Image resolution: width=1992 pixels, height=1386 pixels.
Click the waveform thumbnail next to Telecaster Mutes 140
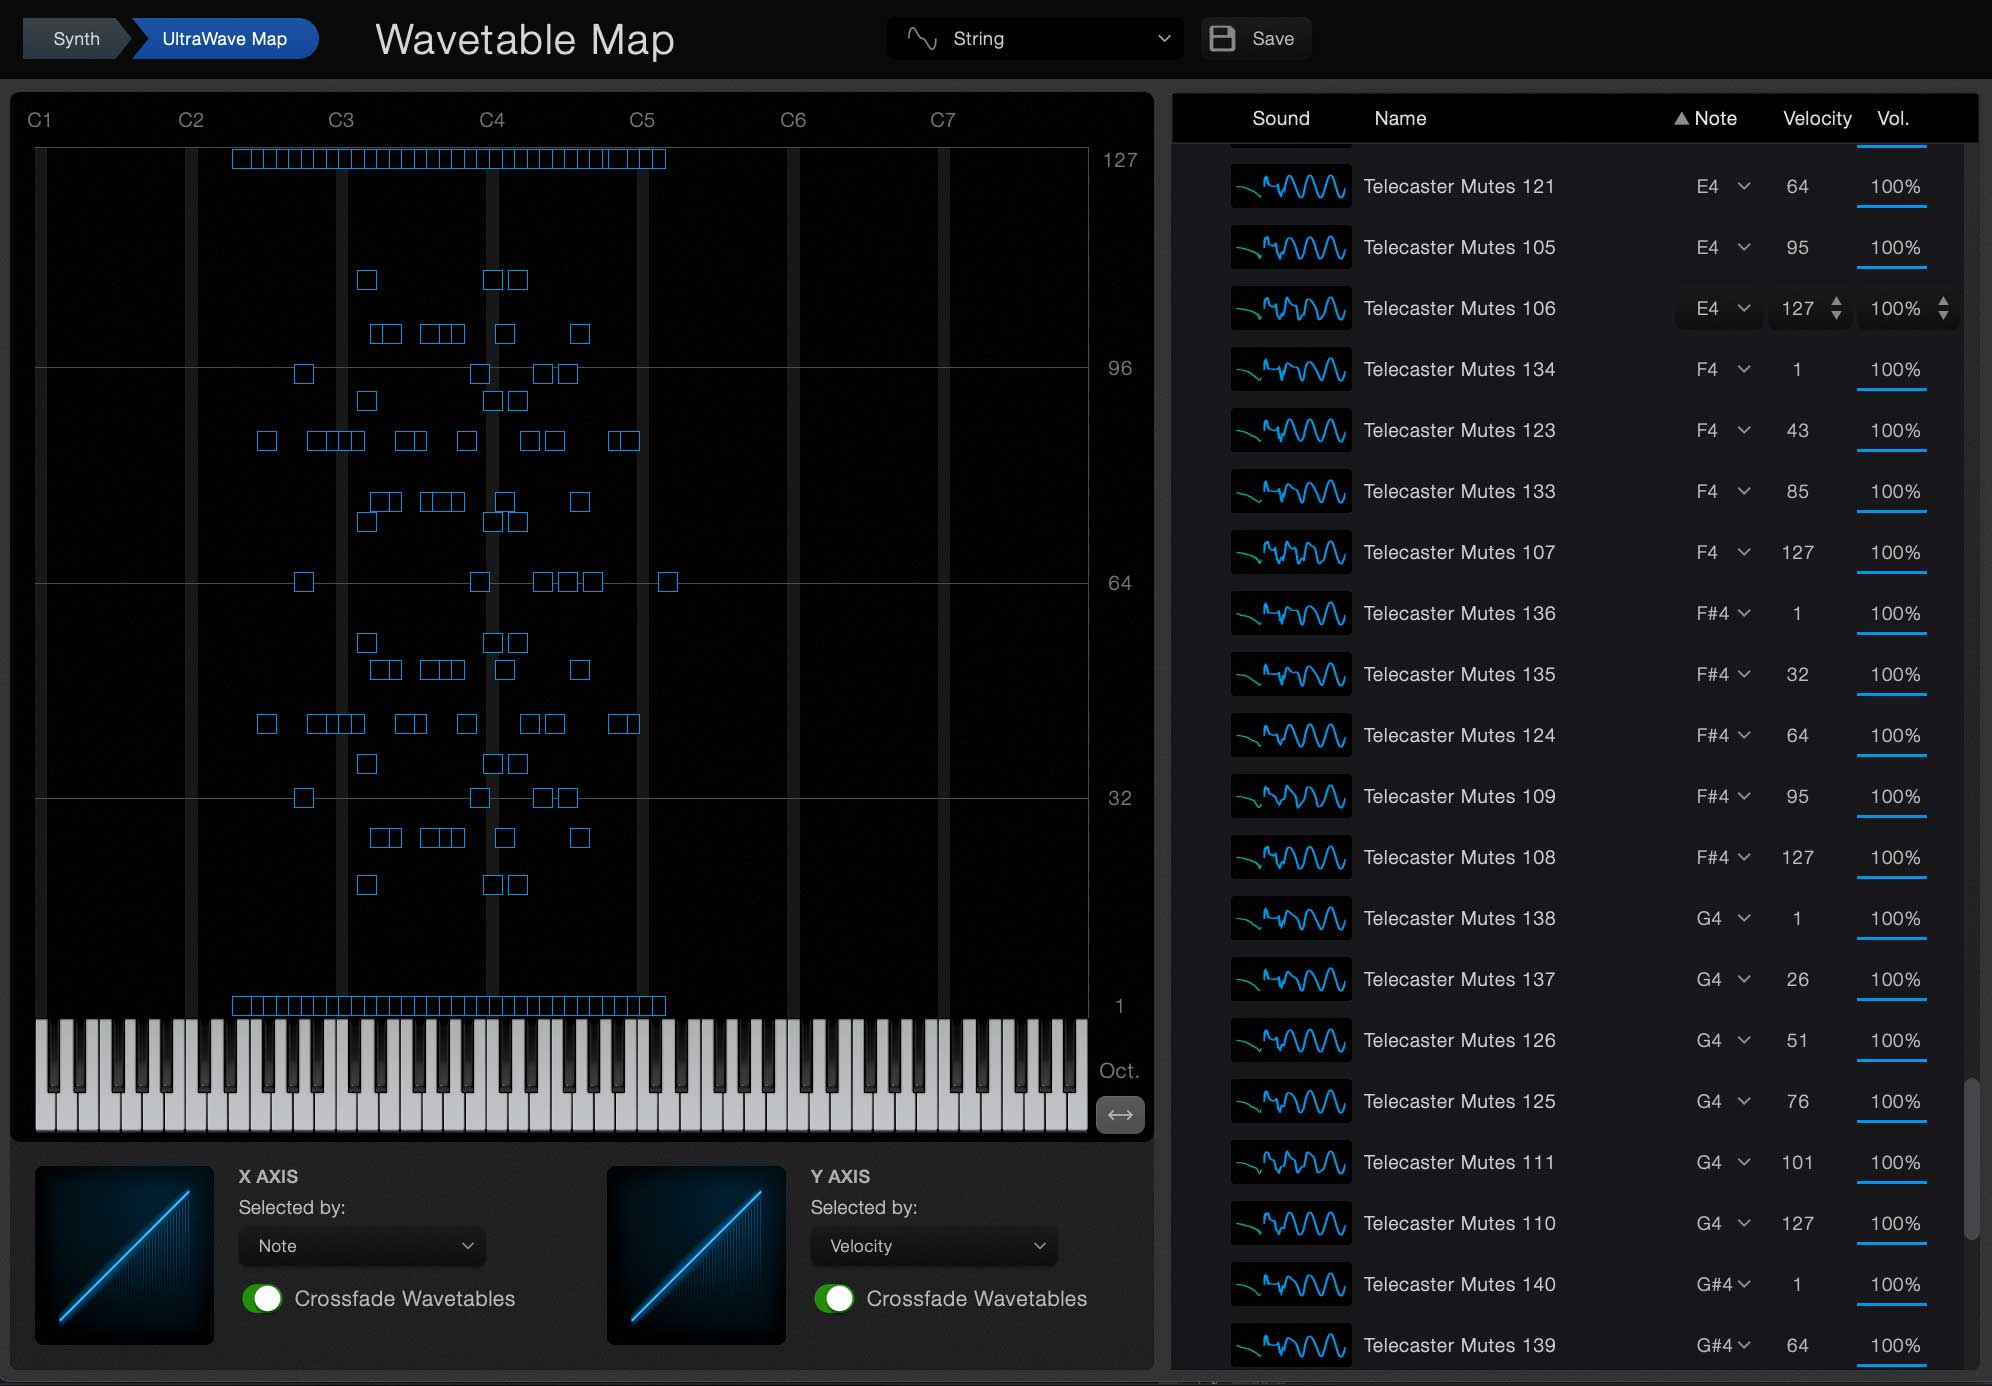click(1290, 1284)
